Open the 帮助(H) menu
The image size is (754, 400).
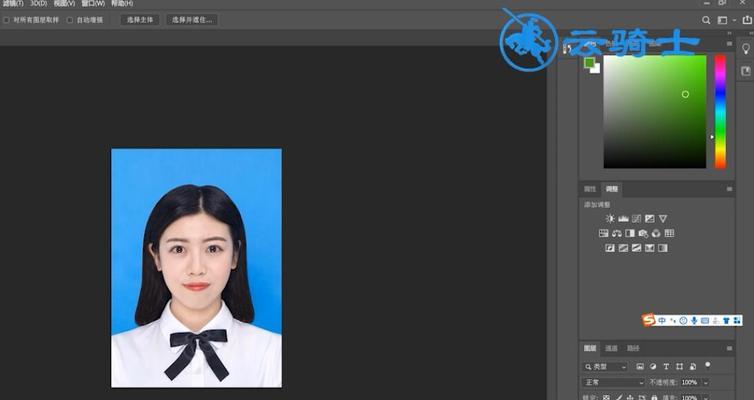tap(122, 3)
